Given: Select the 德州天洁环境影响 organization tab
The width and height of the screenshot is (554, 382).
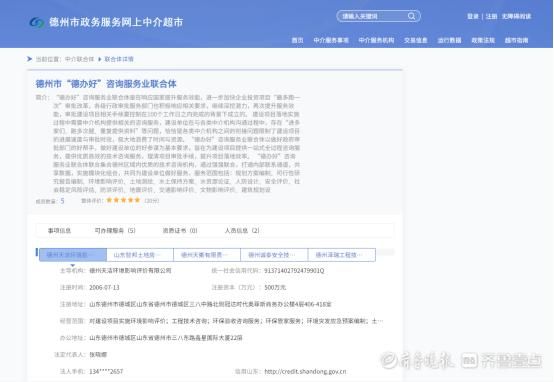Looking at the screenshot, I should pyautogui.click(x=73, y=255).
